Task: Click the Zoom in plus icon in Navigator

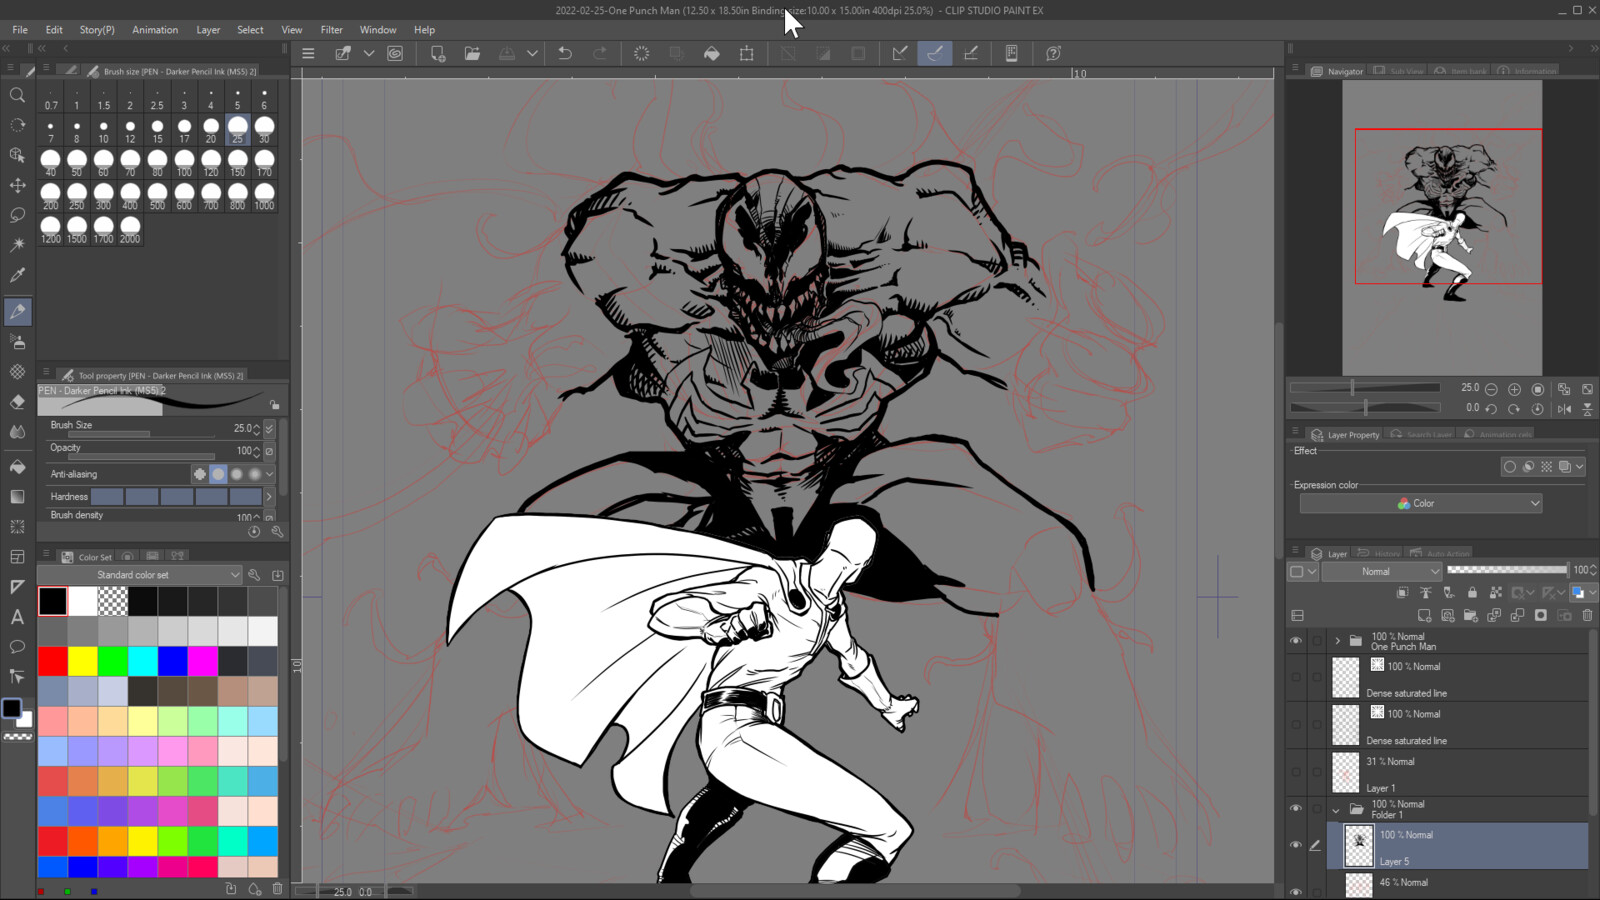Action: coord(1514,389)
